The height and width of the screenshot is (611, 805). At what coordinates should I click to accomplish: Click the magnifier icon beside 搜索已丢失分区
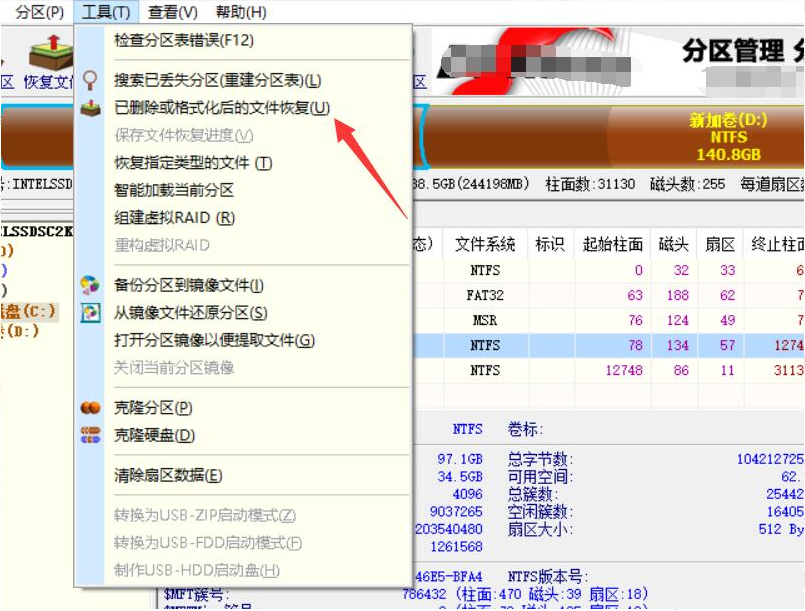[90, 80]
